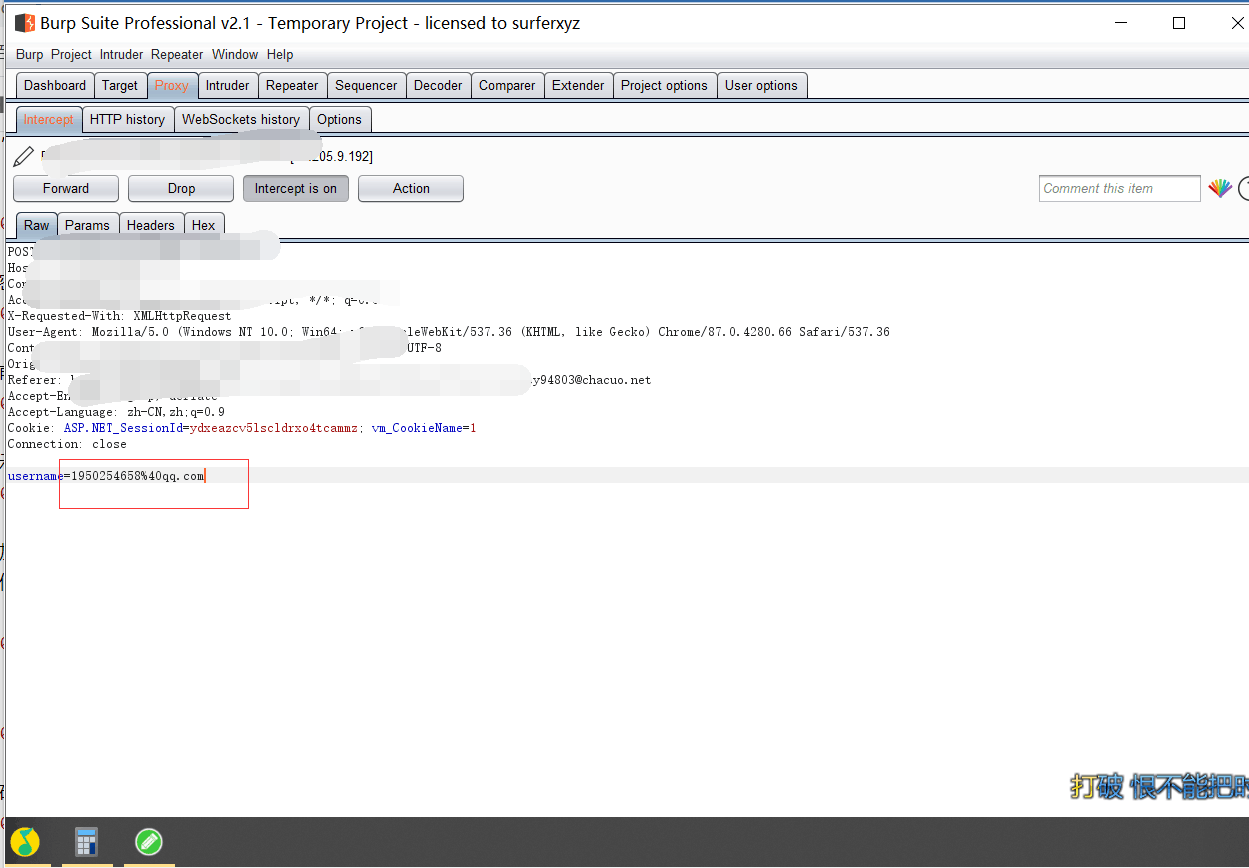Select the Raw request view tab
The height and width of the screenshot is (868, 1249).
36,225
